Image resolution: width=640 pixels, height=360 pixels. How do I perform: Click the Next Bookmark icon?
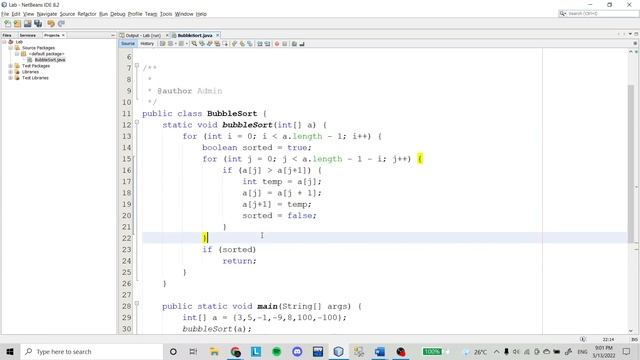pos(242,44)
